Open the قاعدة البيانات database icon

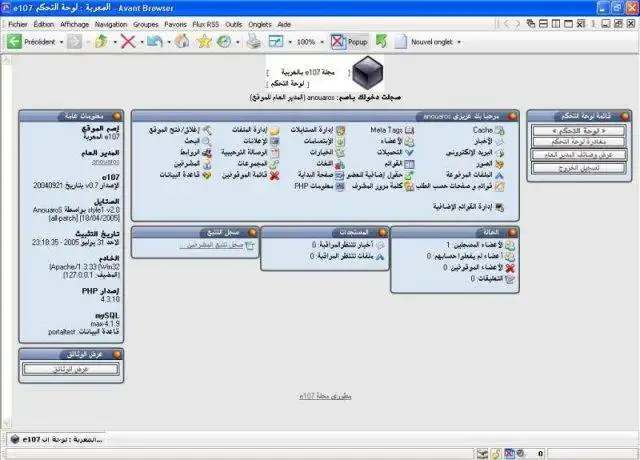207,176
